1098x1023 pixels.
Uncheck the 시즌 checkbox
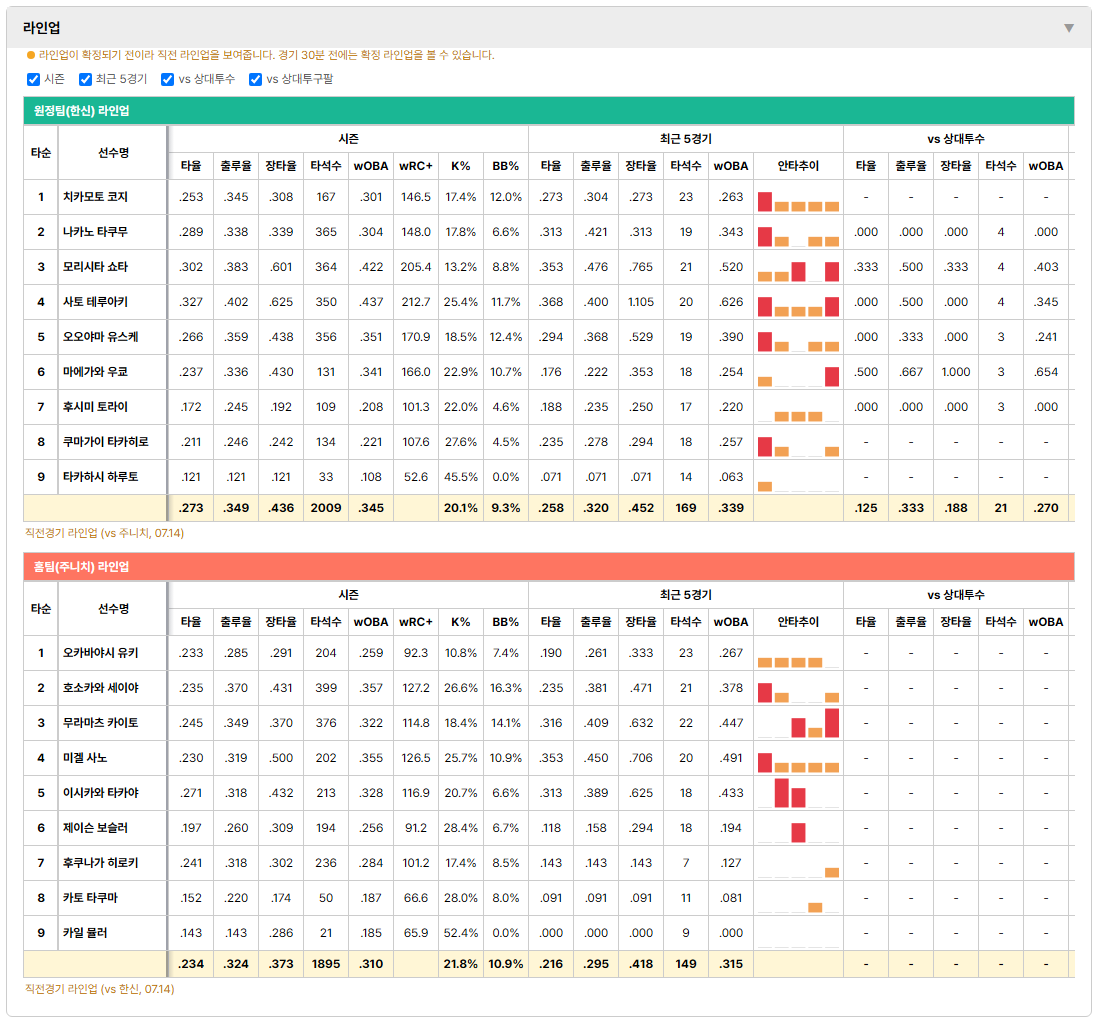point(33,79)
